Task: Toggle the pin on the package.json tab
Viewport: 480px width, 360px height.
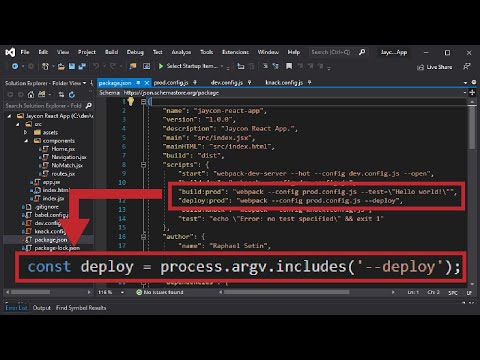Action: (138, 83)
